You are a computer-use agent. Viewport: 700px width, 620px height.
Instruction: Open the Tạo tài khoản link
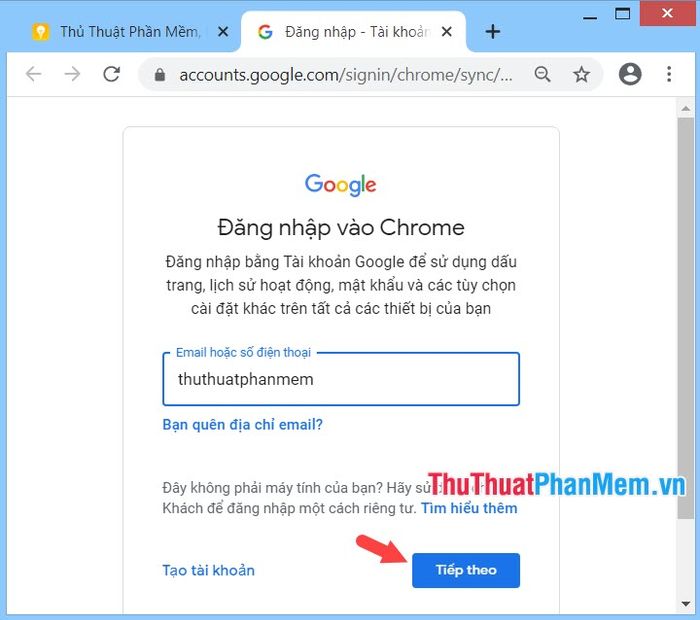pos(208,570)
